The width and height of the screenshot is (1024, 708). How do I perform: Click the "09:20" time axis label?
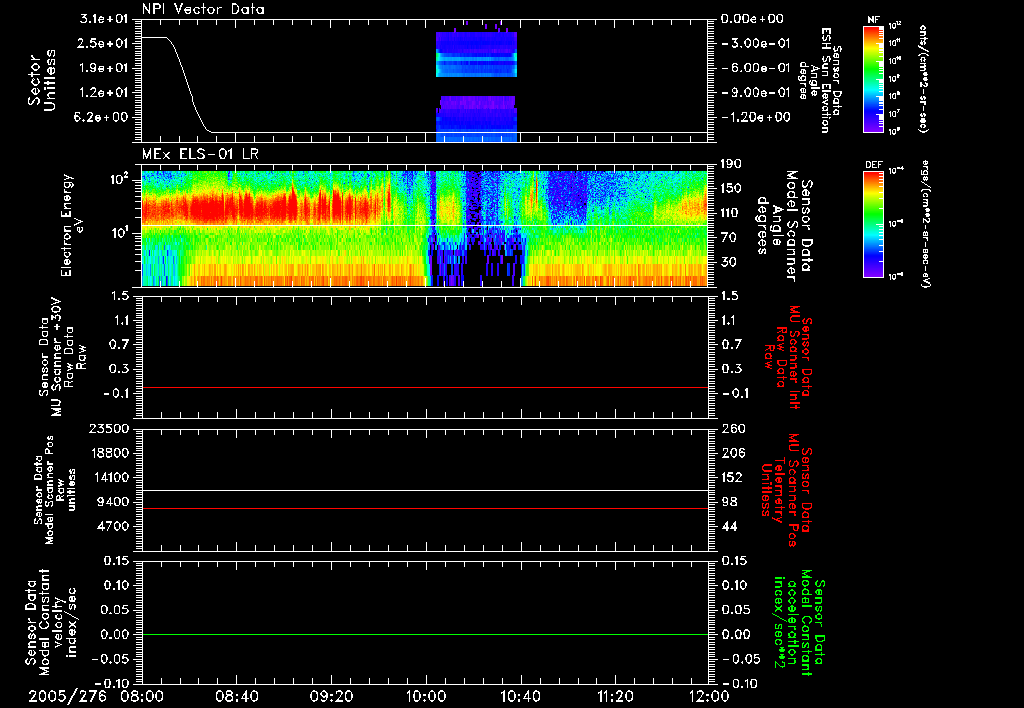click(x=331, y=696)
